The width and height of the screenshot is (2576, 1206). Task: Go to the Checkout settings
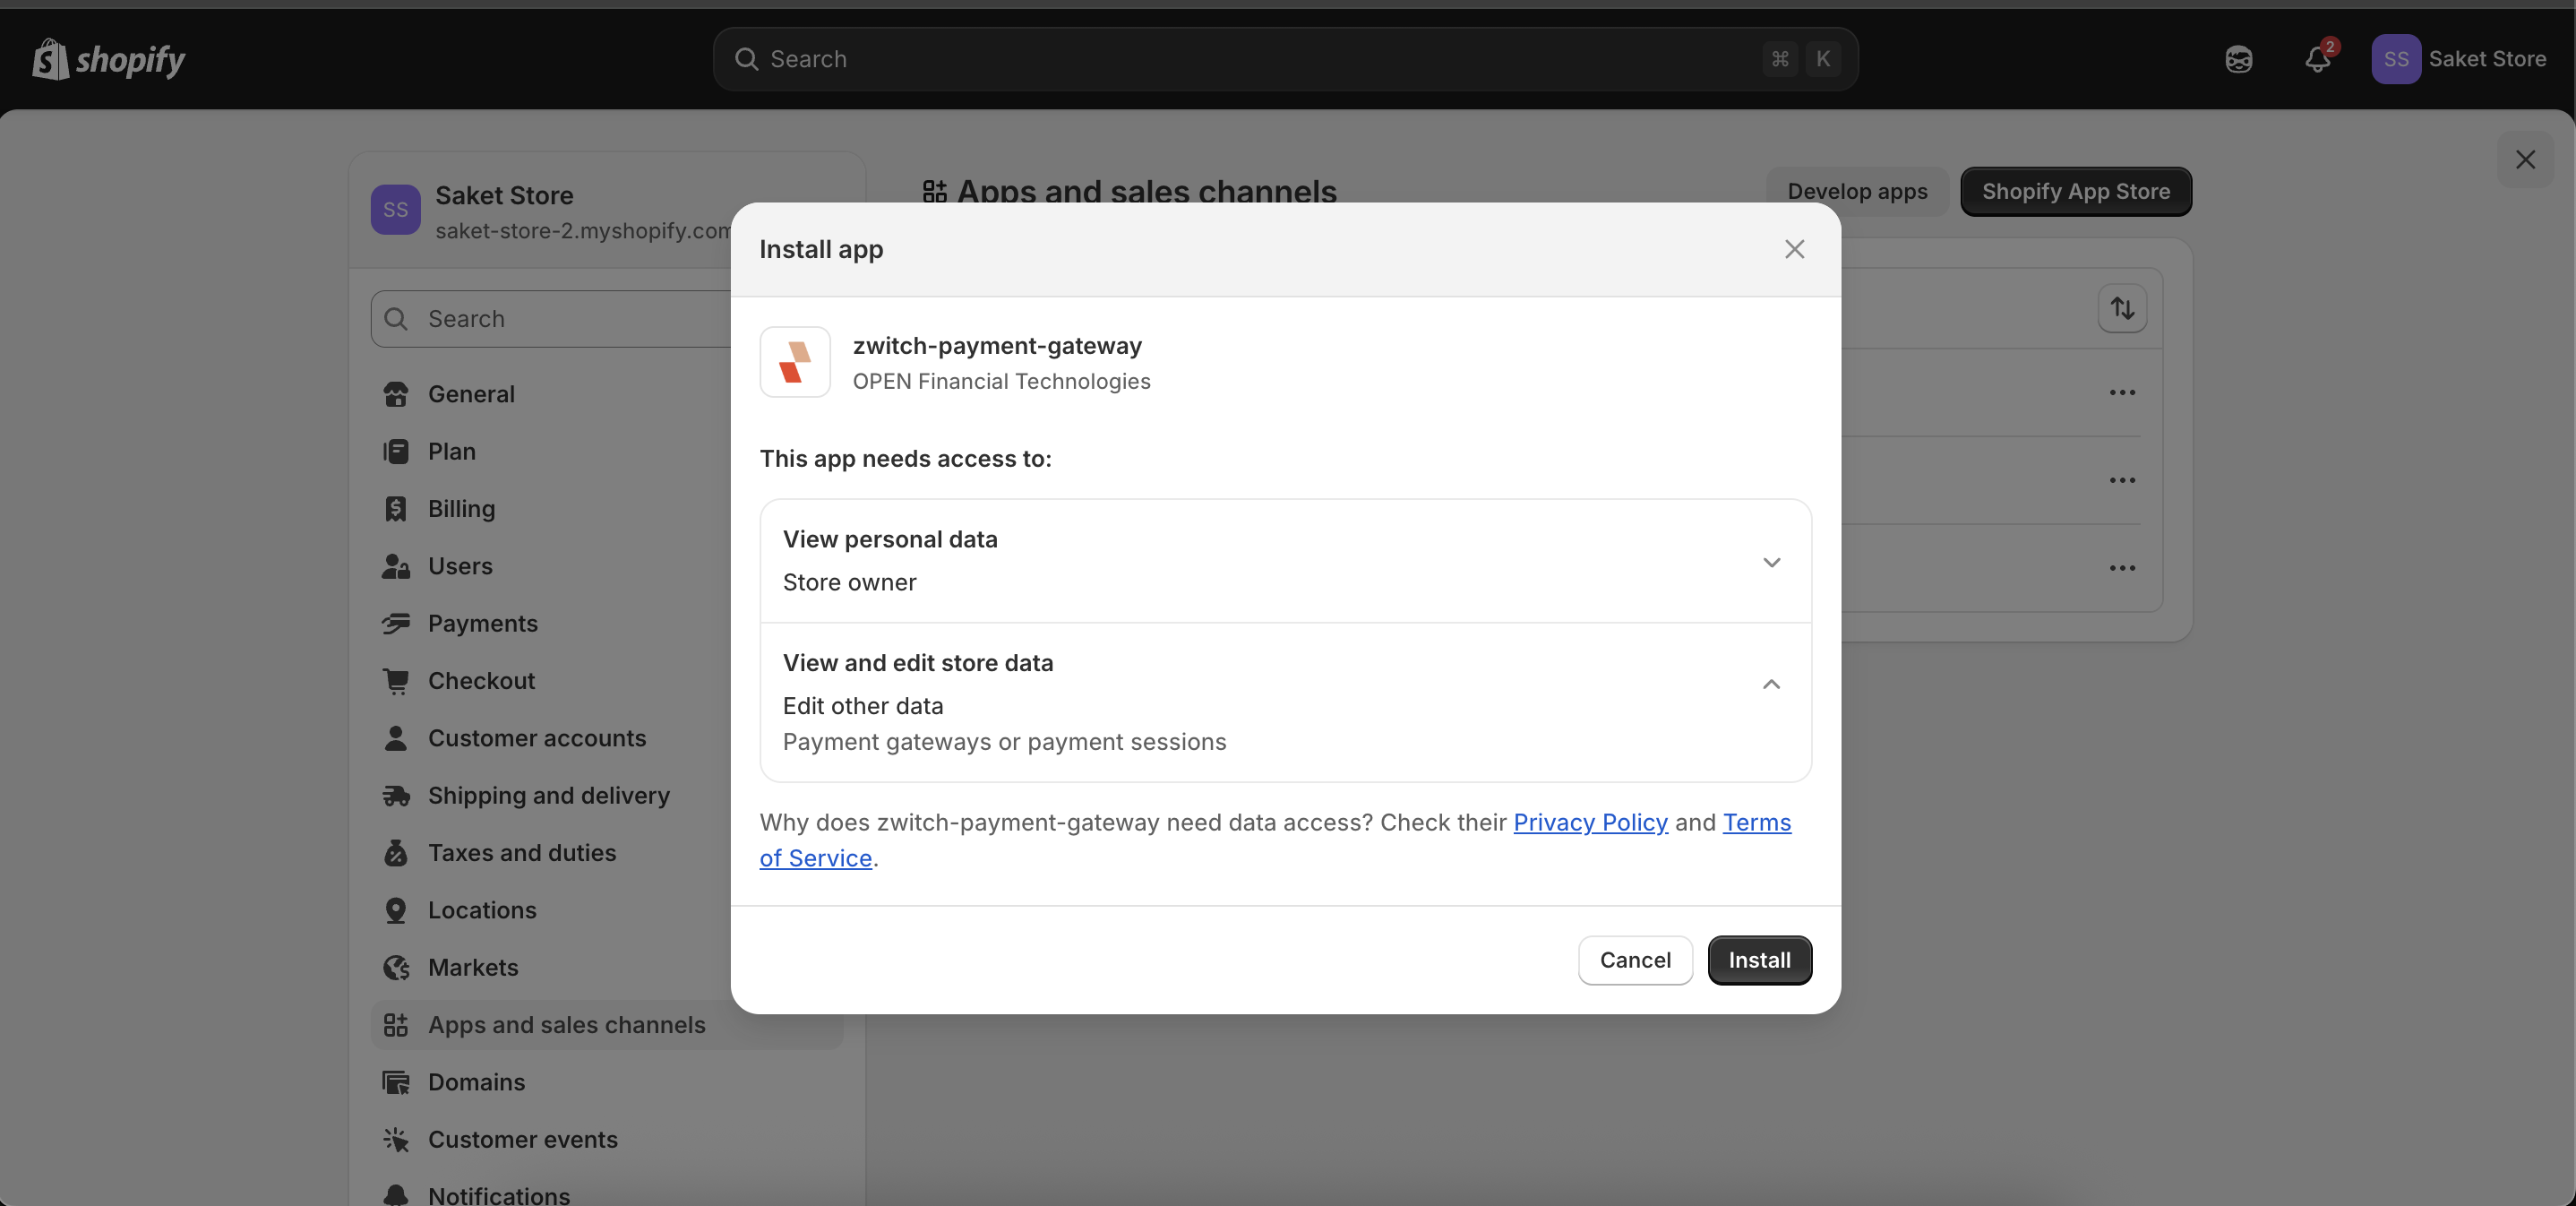click(x=481, y=680)
